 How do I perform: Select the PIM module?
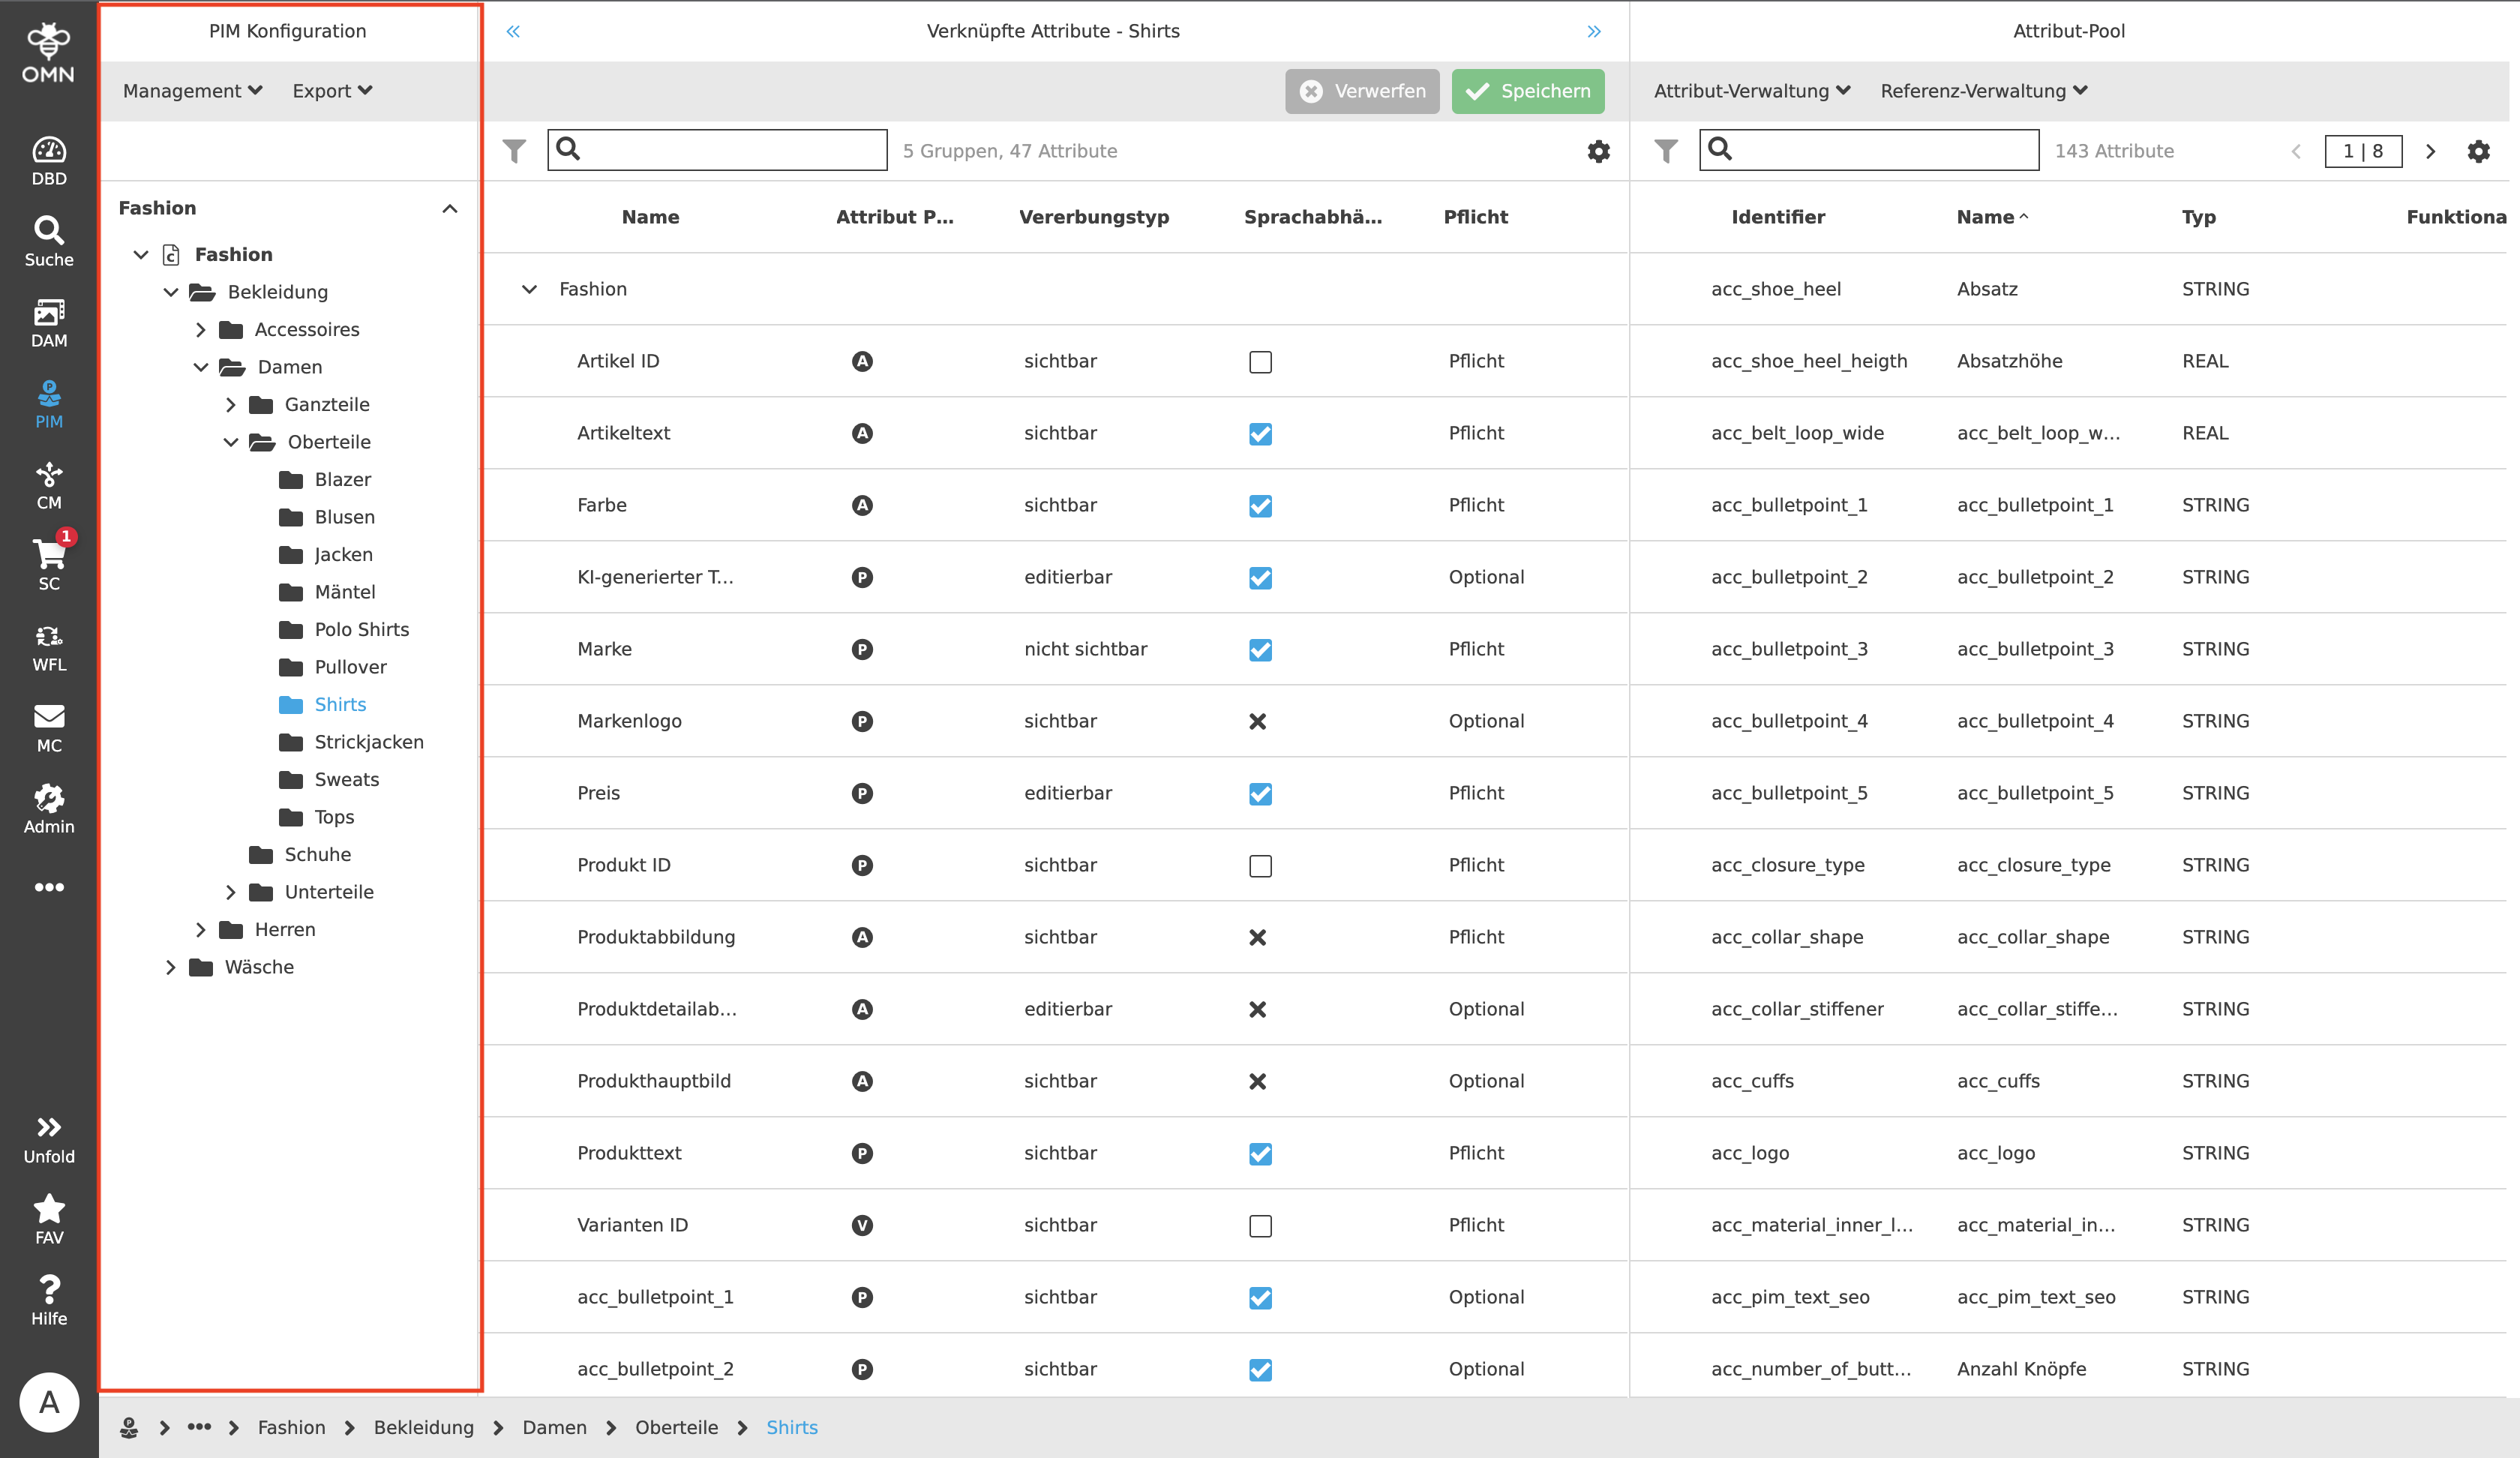pos(48,403)
